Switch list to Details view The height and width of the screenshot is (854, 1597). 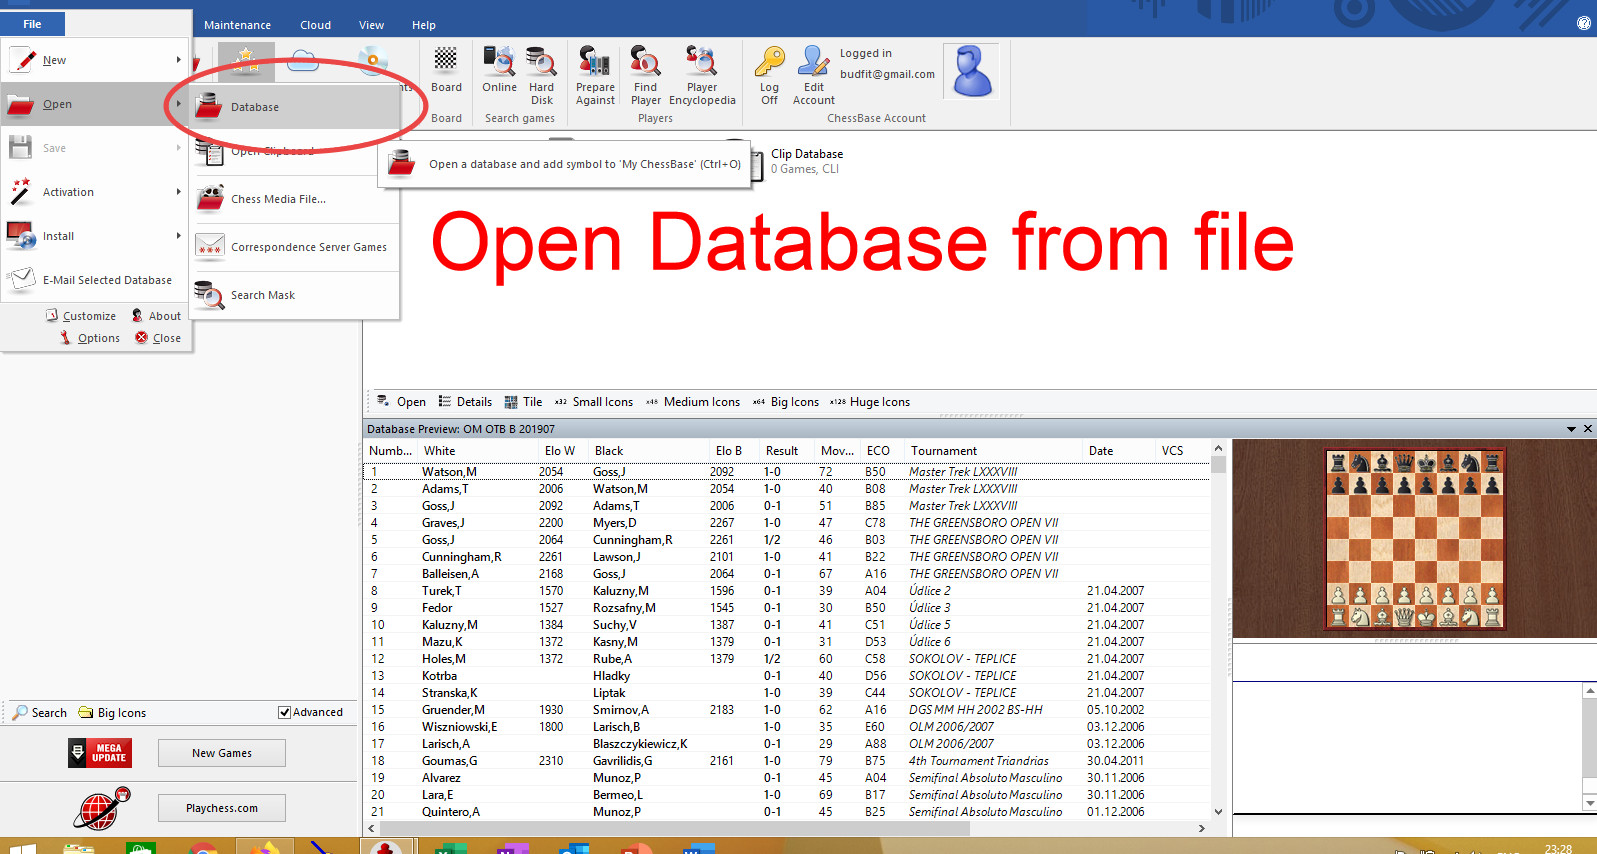(x=465, y=402)
